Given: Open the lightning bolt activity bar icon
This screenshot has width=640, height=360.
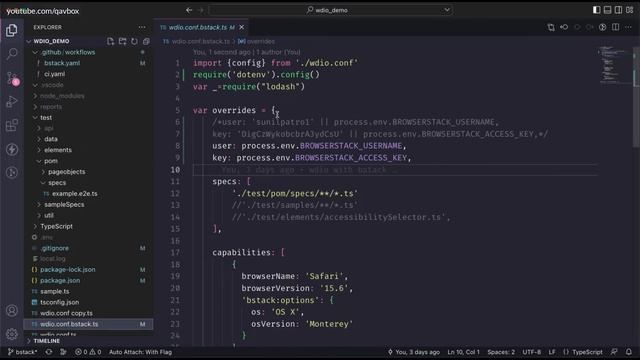Looking at the screenshot, I should tap(12, 149).
